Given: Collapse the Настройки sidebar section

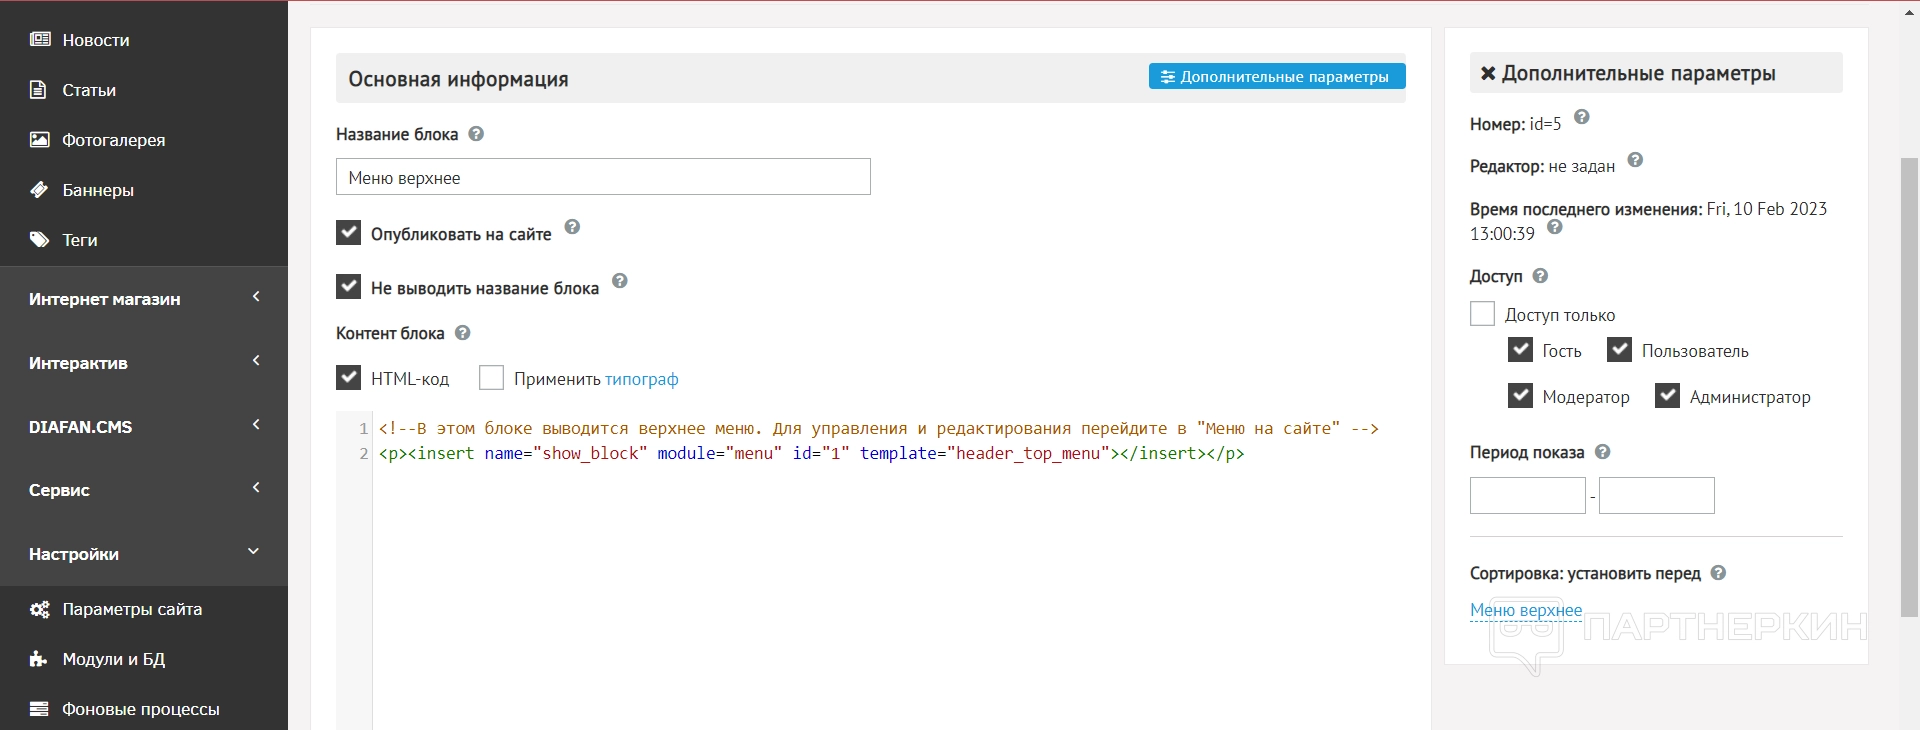Looking at the screenshot, I should tap(144, 554).
